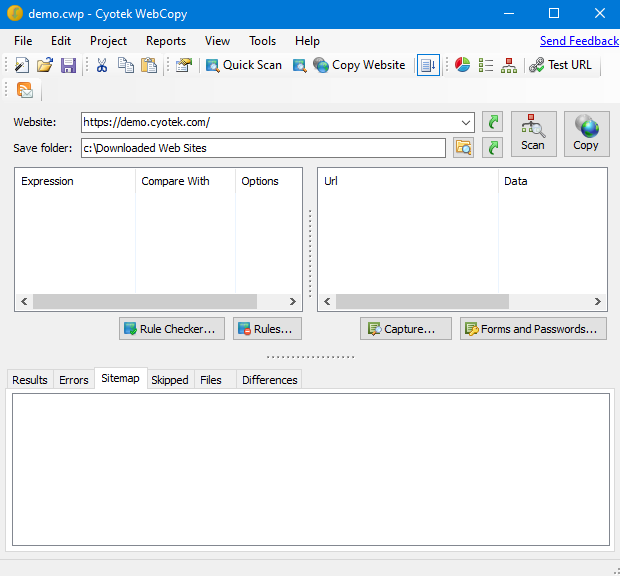
Task: Open the project properties icon
Action: (184, 65)
